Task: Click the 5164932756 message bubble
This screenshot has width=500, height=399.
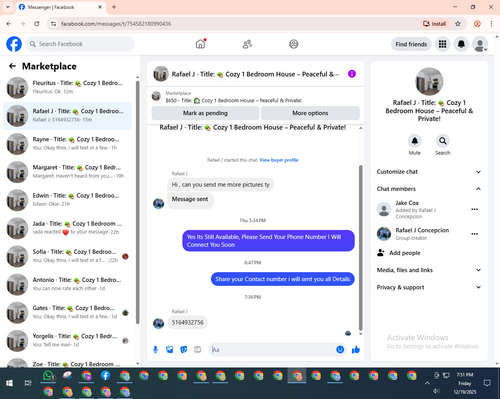Action: click(188, 322)
